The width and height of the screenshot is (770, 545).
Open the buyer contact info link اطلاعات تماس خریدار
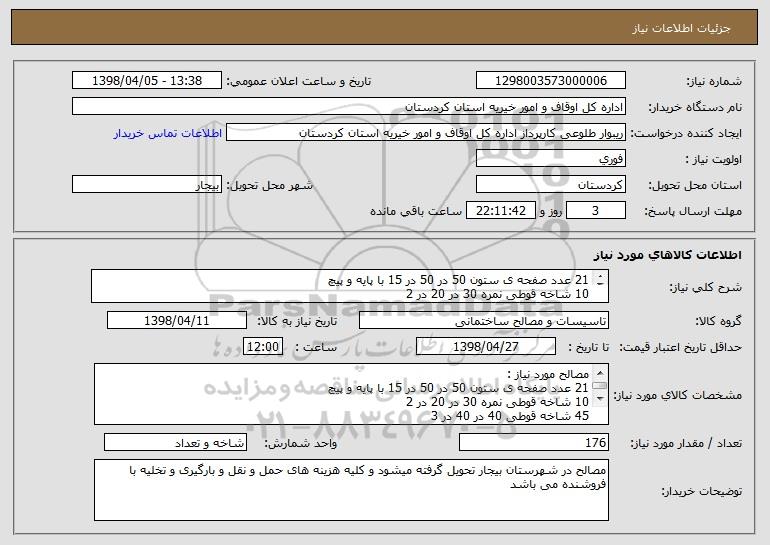point(167,134)
